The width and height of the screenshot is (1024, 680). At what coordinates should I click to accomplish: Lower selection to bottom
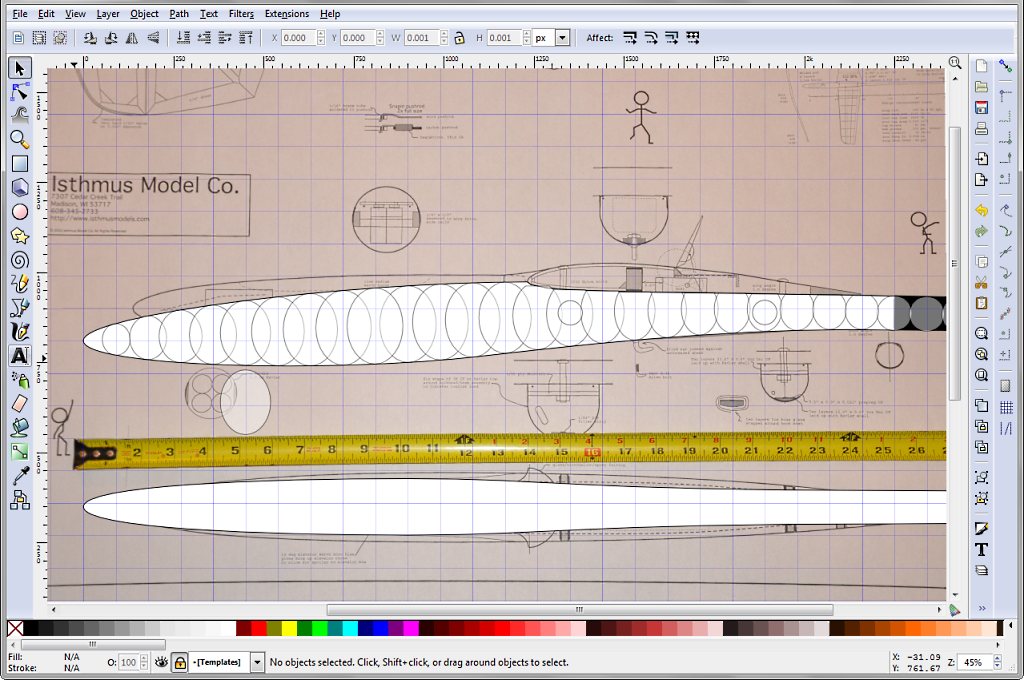tap(184, 38)
